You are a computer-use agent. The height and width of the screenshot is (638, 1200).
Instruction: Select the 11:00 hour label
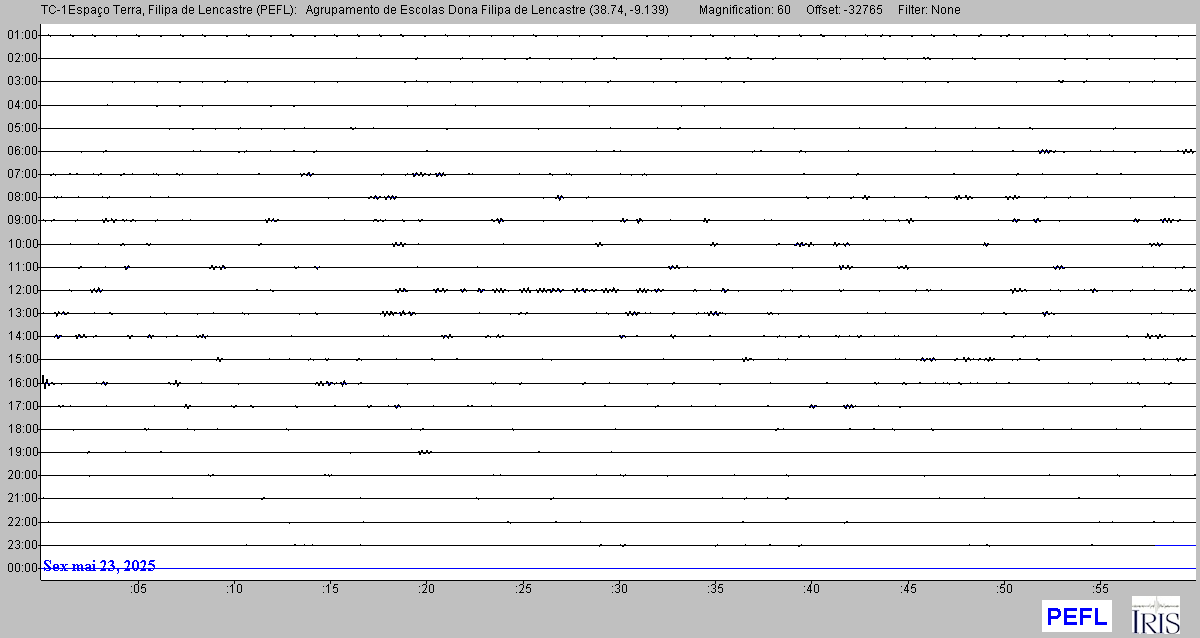click(x=22, y=267)
